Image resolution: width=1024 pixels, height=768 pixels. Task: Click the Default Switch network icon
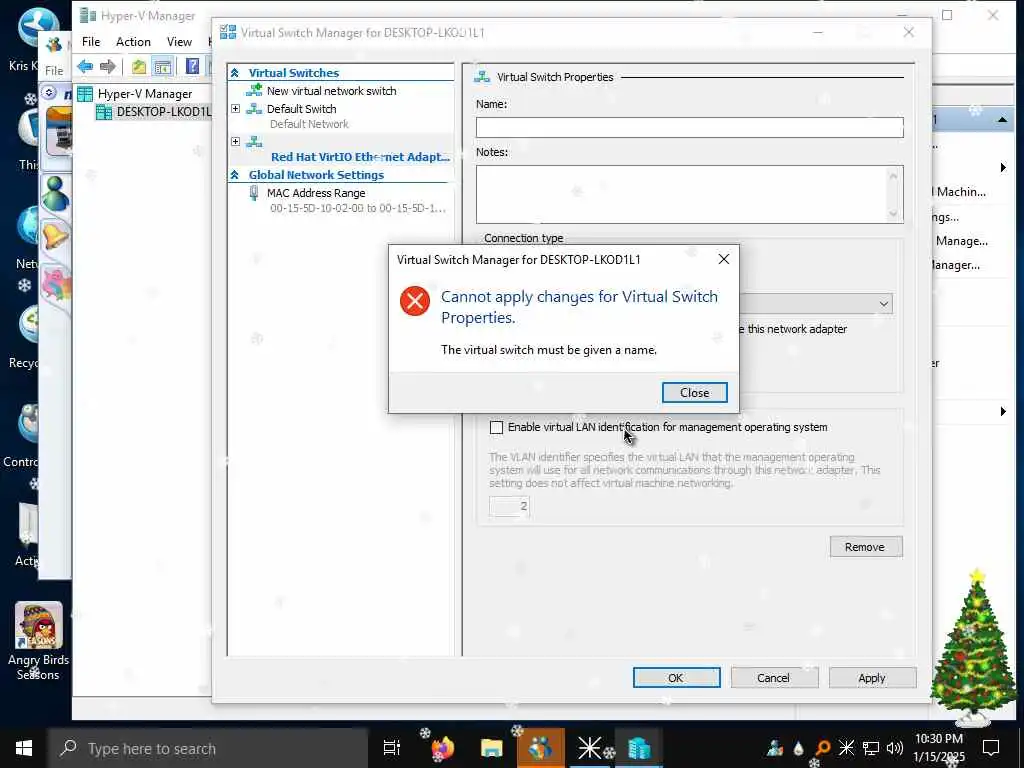point(254,109)
